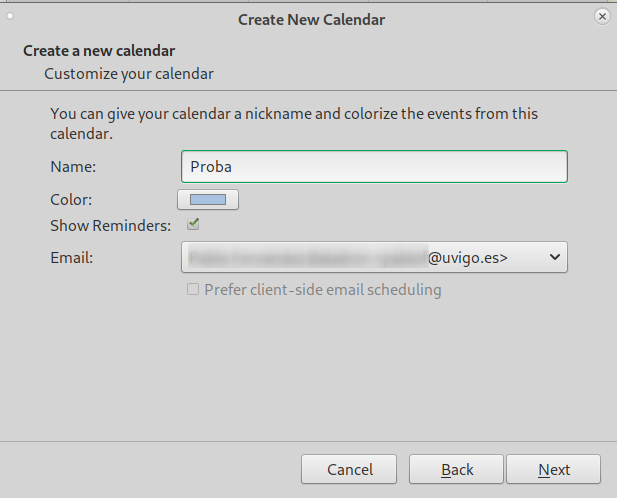The image size is (617, 498).
Task: Click the Show Reminders label
Action: 111,226
